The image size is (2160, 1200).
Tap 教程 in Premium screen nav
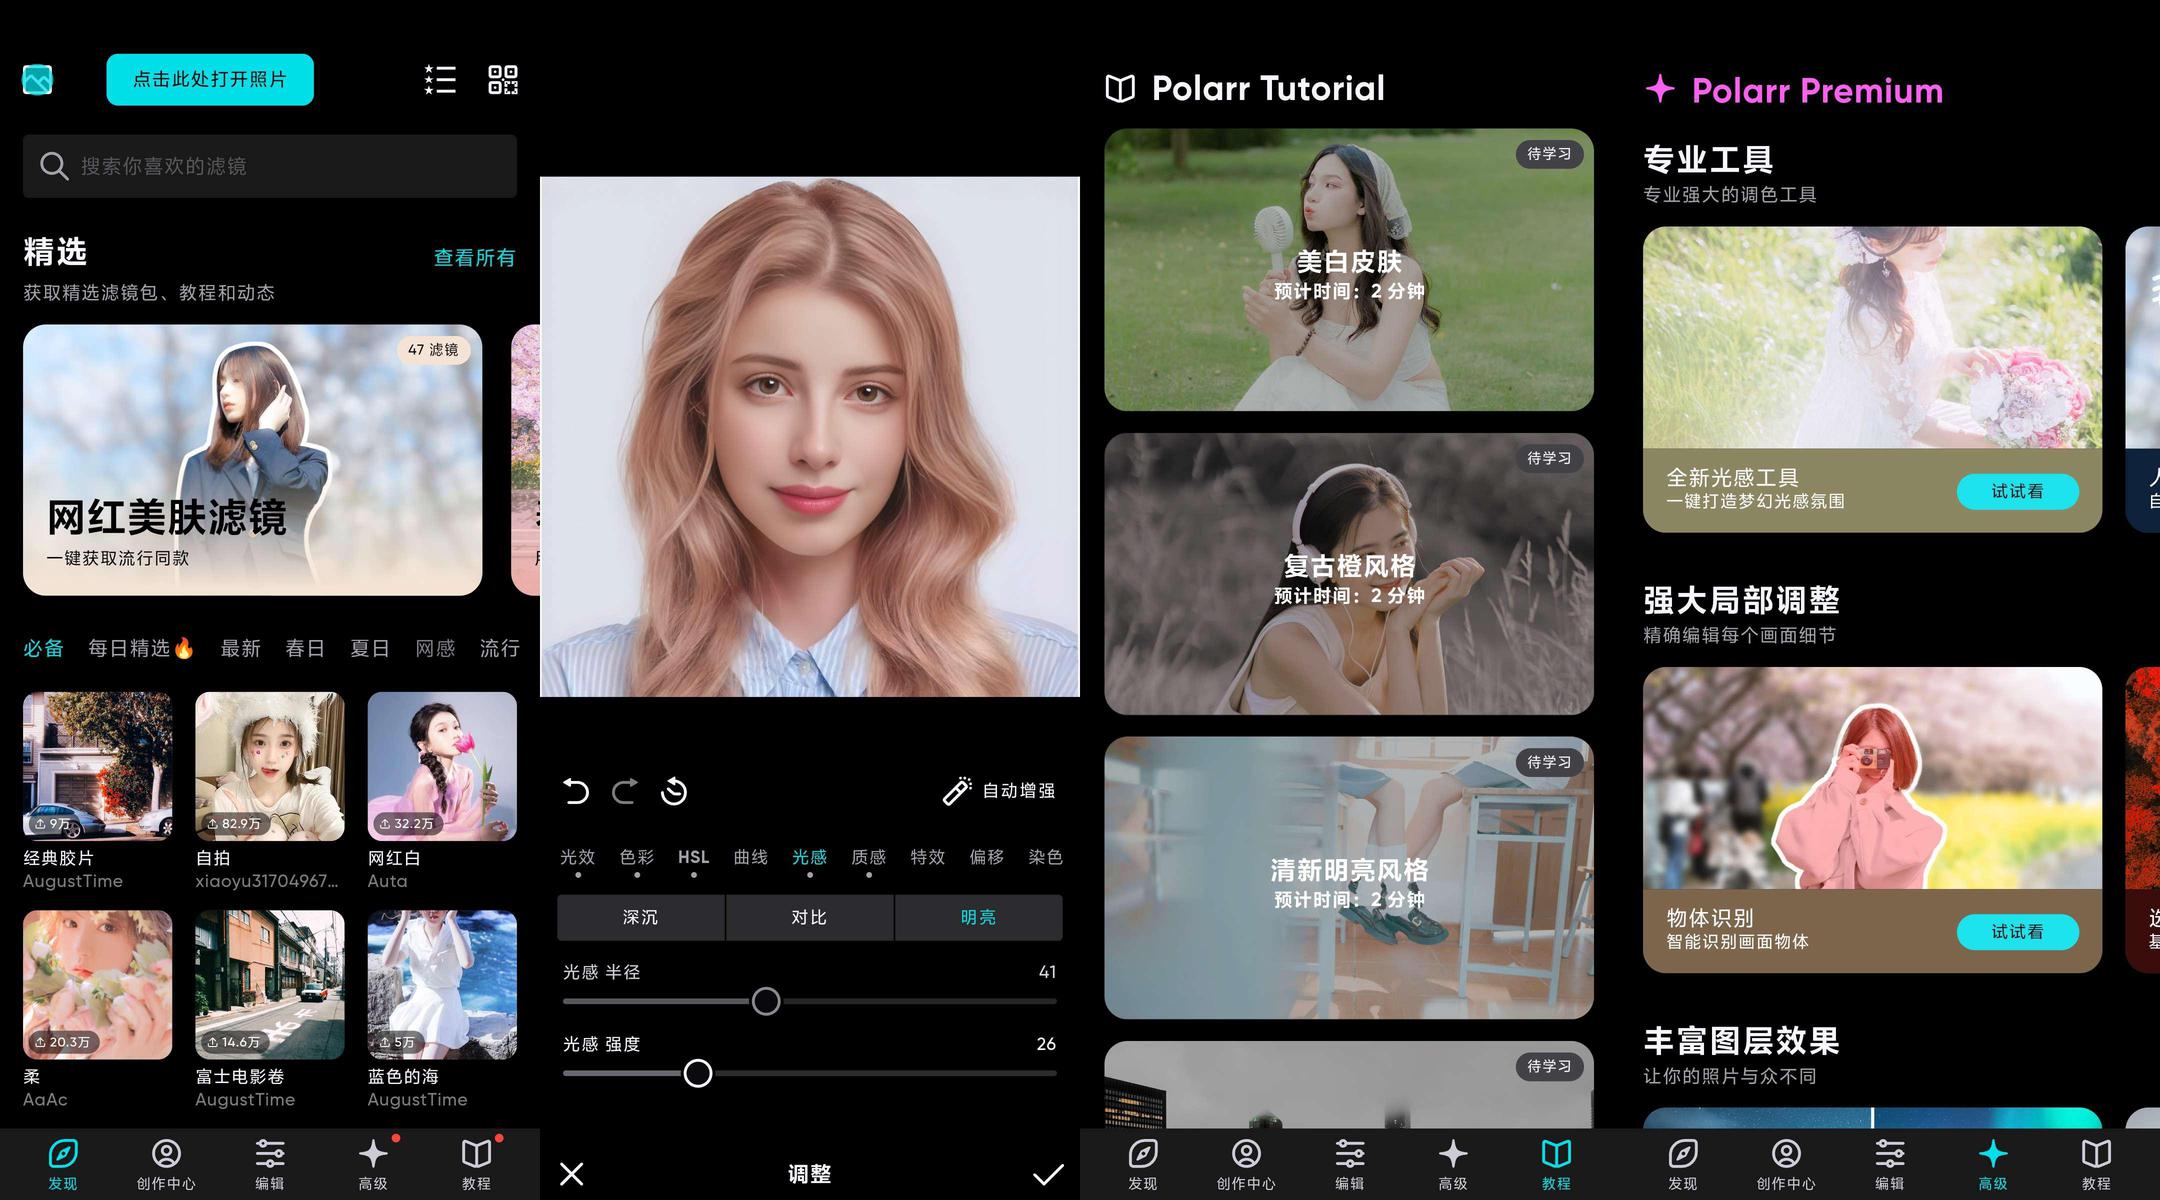point(2096,1165)
